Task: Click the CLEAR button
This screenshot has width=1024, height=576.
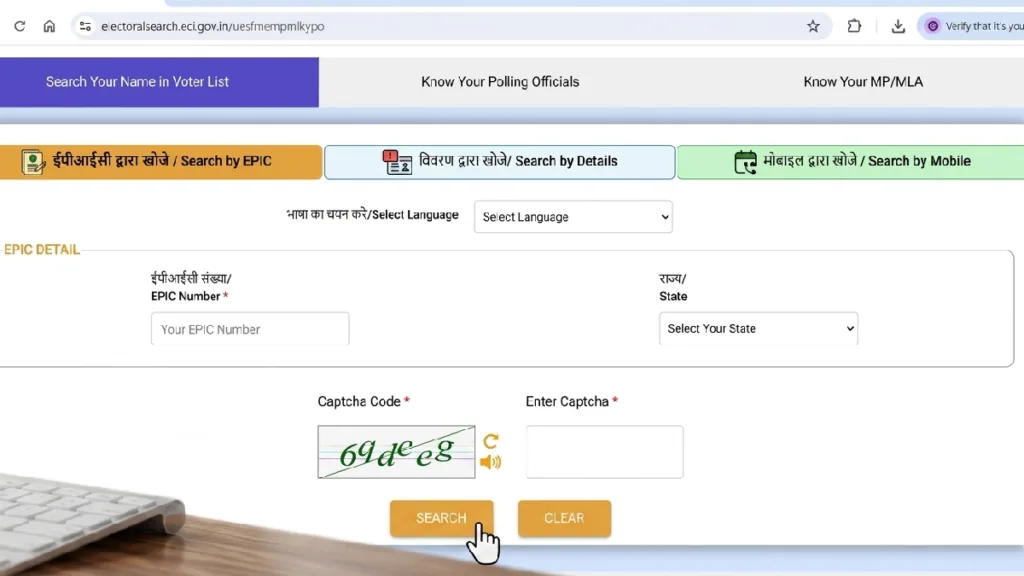Action: [564, 518]
